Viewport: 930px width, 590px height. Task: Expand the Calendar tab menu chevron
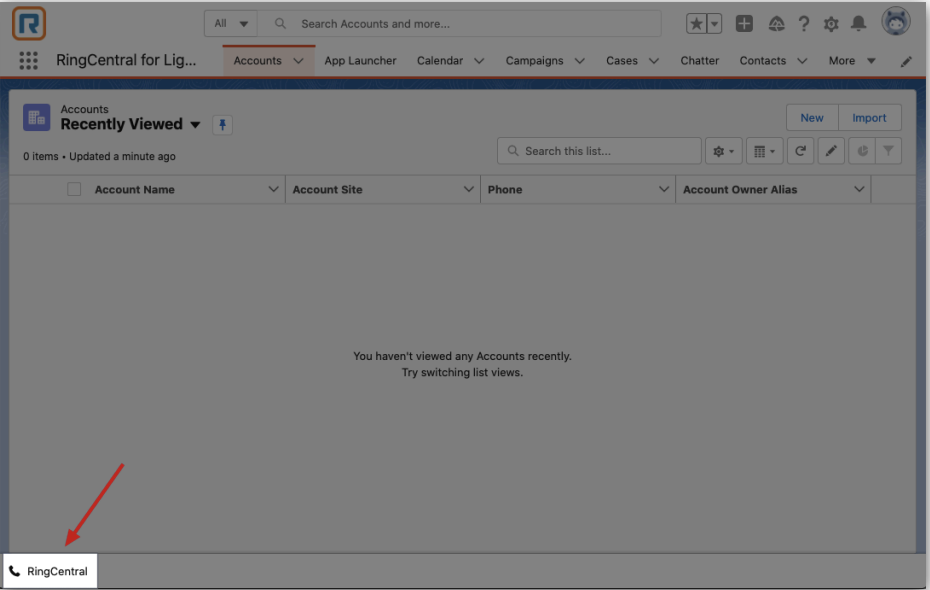(479, 60)
